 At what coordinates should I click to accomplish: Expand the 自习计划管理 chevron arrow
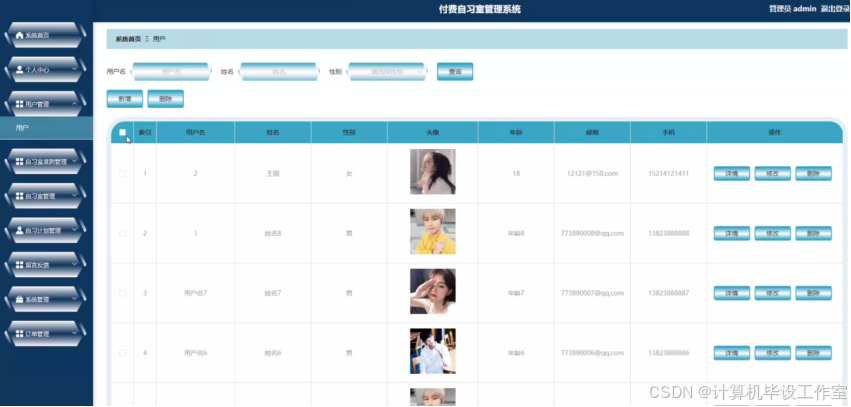(x=74, y=230)
